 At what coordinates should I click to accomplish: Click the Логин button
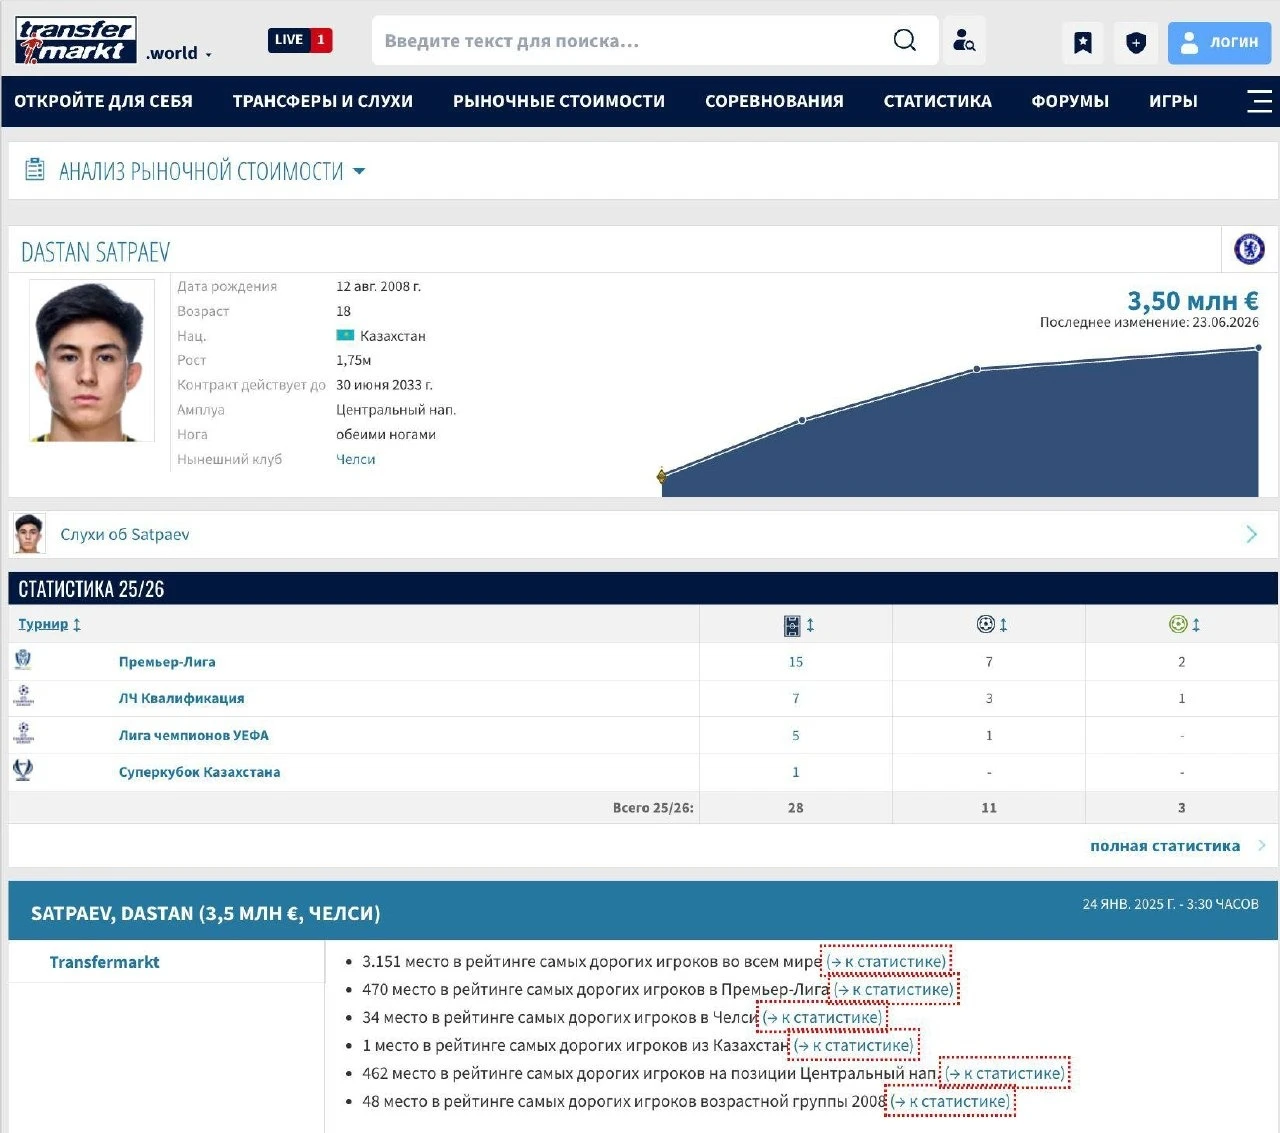pyautogui.click(x=1220, y=42)
